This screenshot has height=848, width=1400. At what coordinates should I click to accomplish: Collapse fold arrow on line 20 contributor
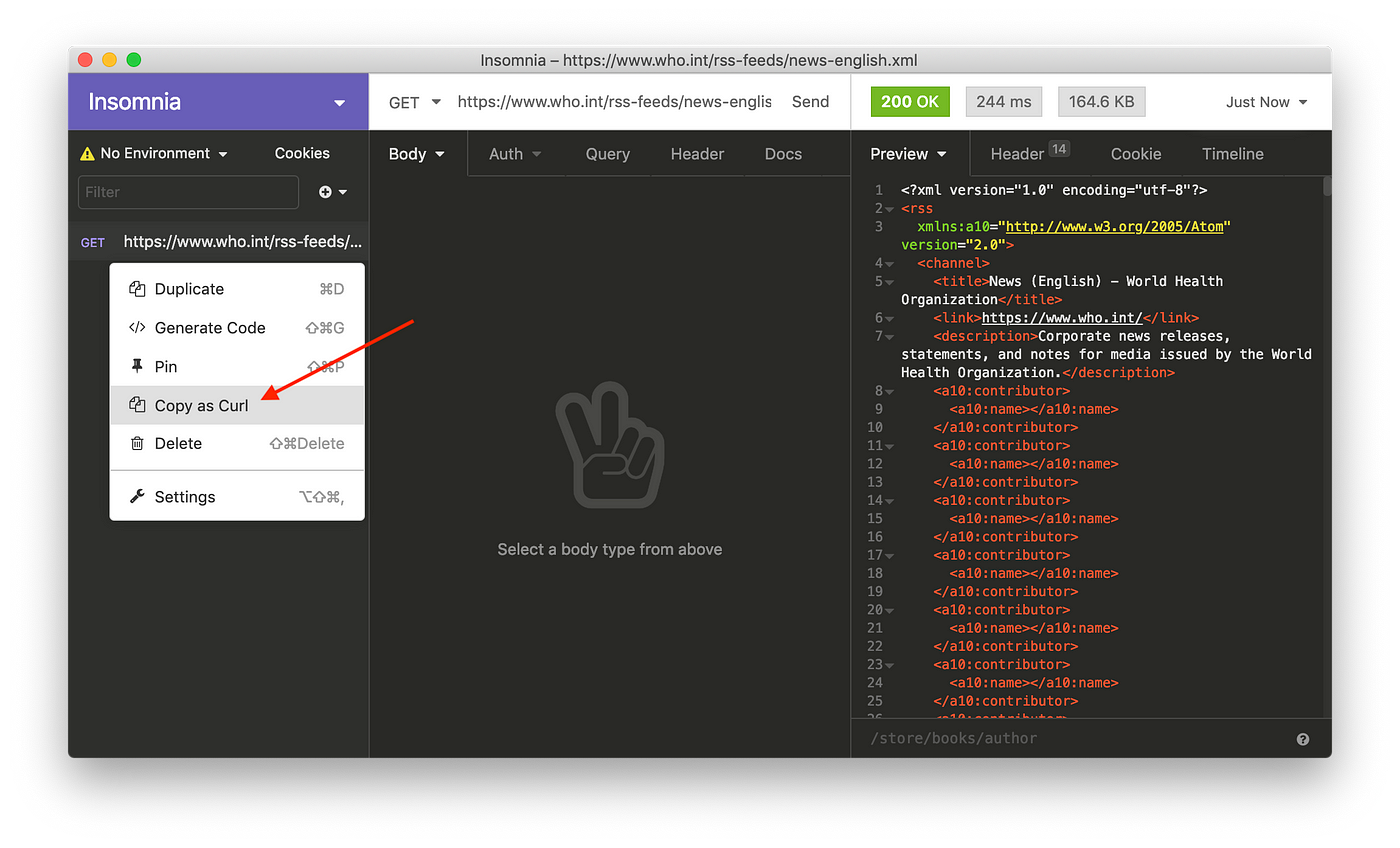tap(889, 610)
